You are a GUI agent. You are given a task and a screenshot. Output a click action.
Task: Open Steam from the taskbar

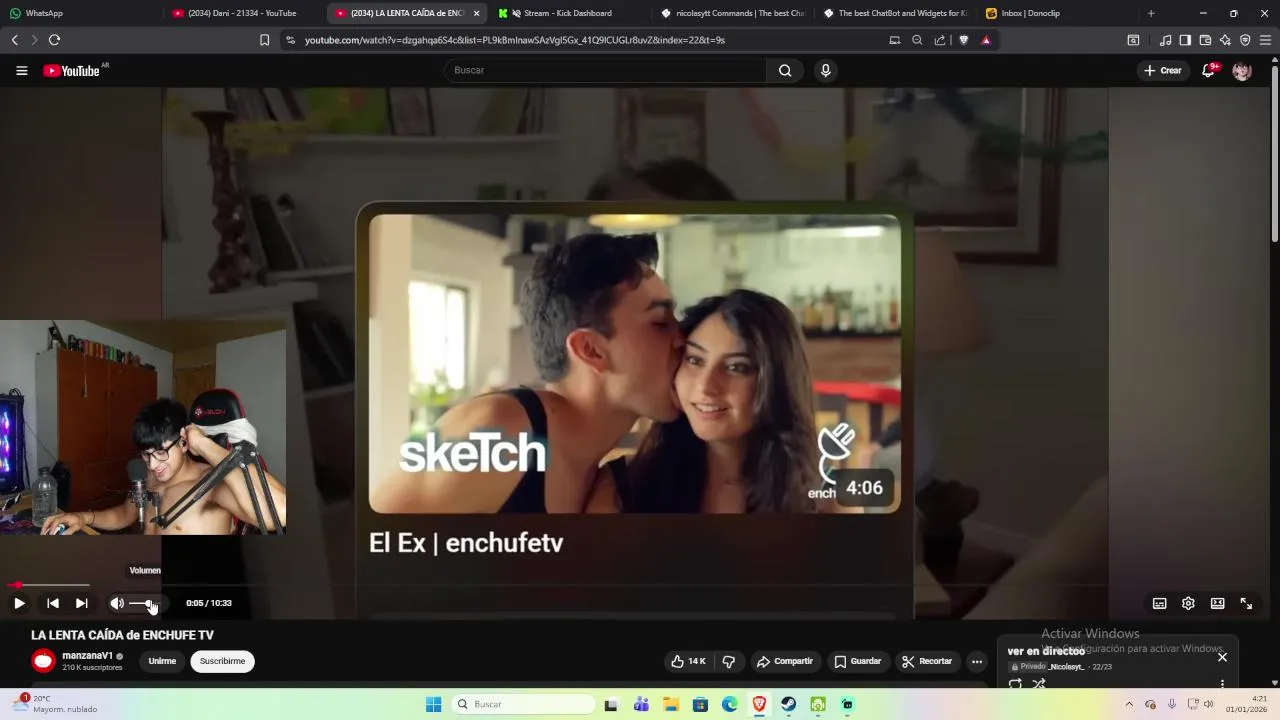point(789,704)
